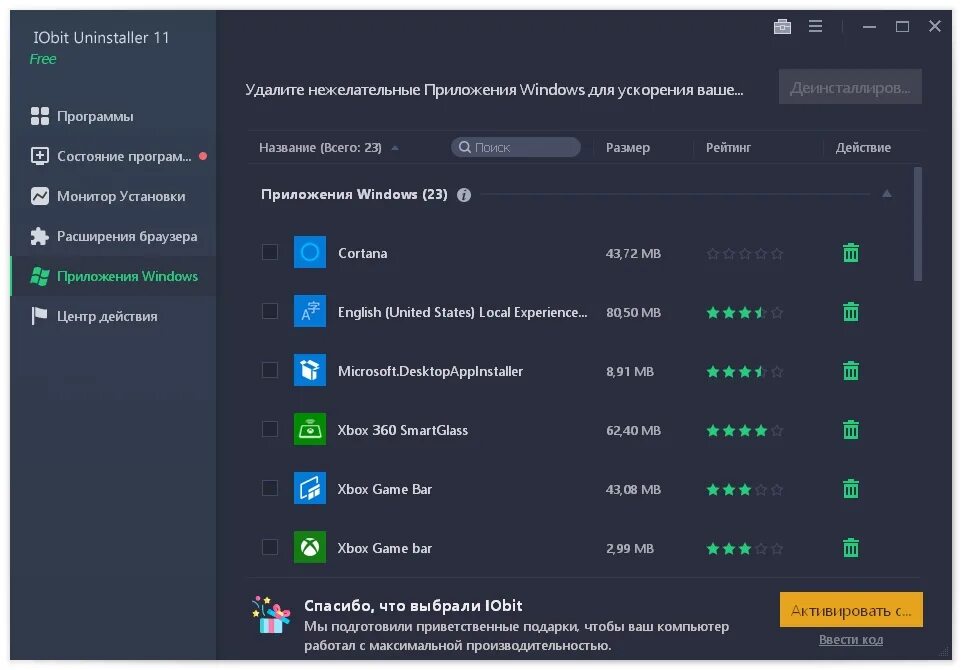Delete the 2,99 MB Xbox Game bar

[x=851, y=547]
